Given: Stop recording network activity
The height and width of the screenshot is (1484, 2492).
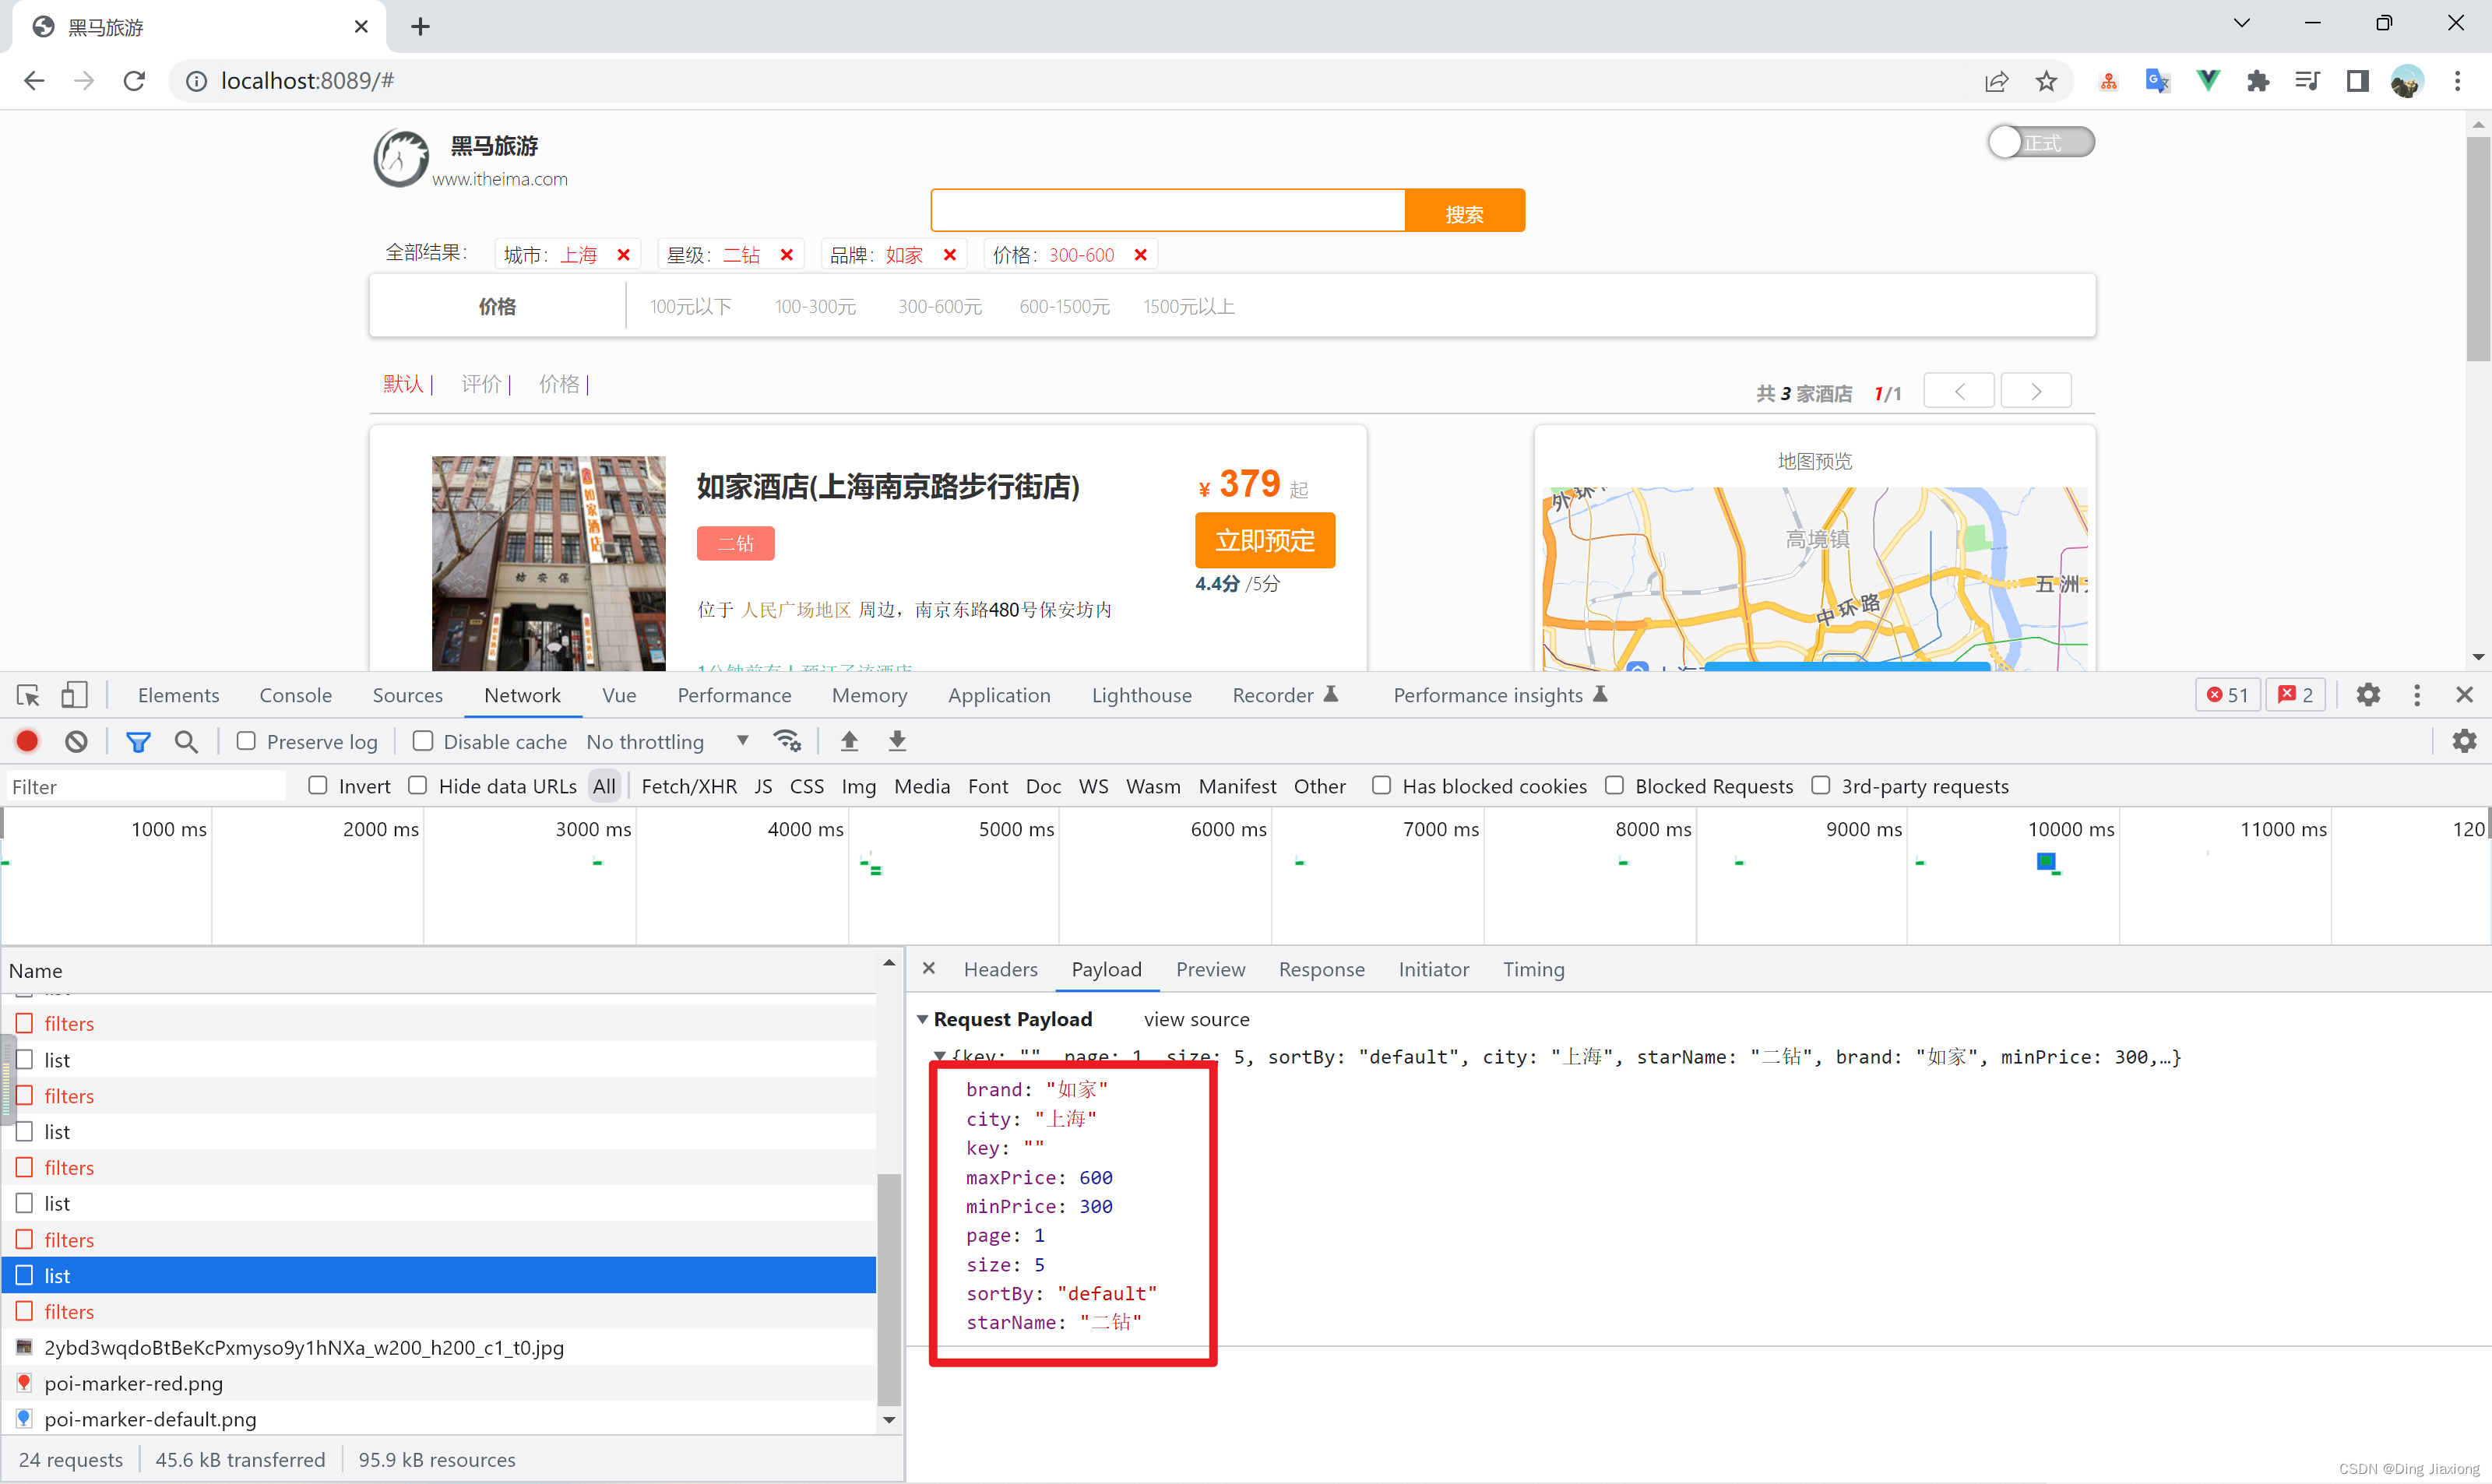Looking at the screenshot, I should pos(28,741).
